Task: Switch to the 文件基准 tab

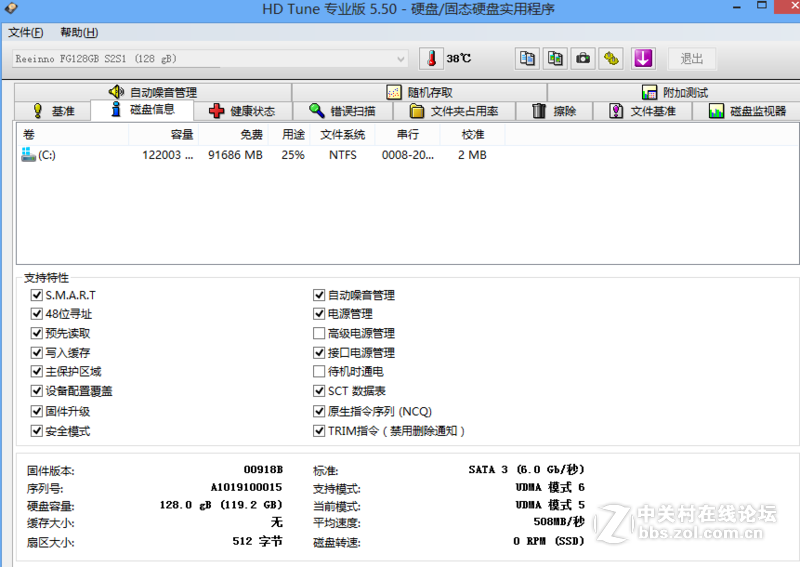Action: click(642, 111)
